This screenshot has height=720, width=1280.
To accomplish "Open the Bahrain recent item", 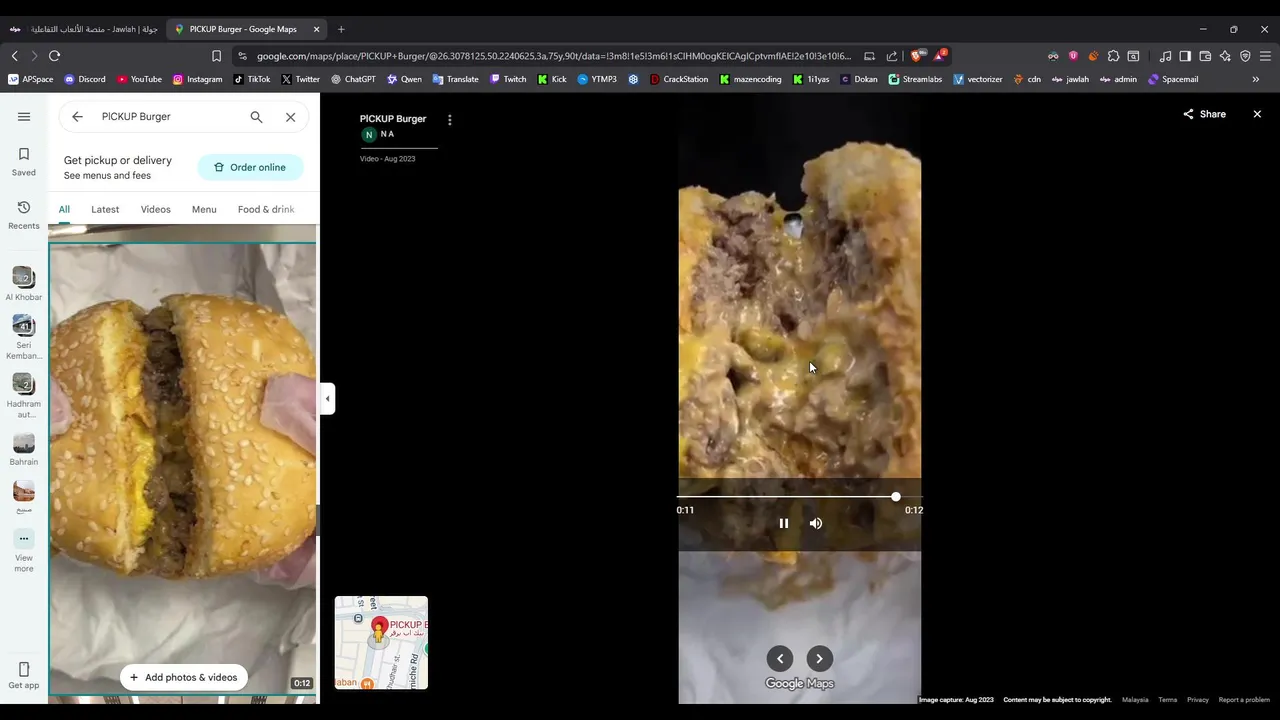I will [x=24, y=450].
